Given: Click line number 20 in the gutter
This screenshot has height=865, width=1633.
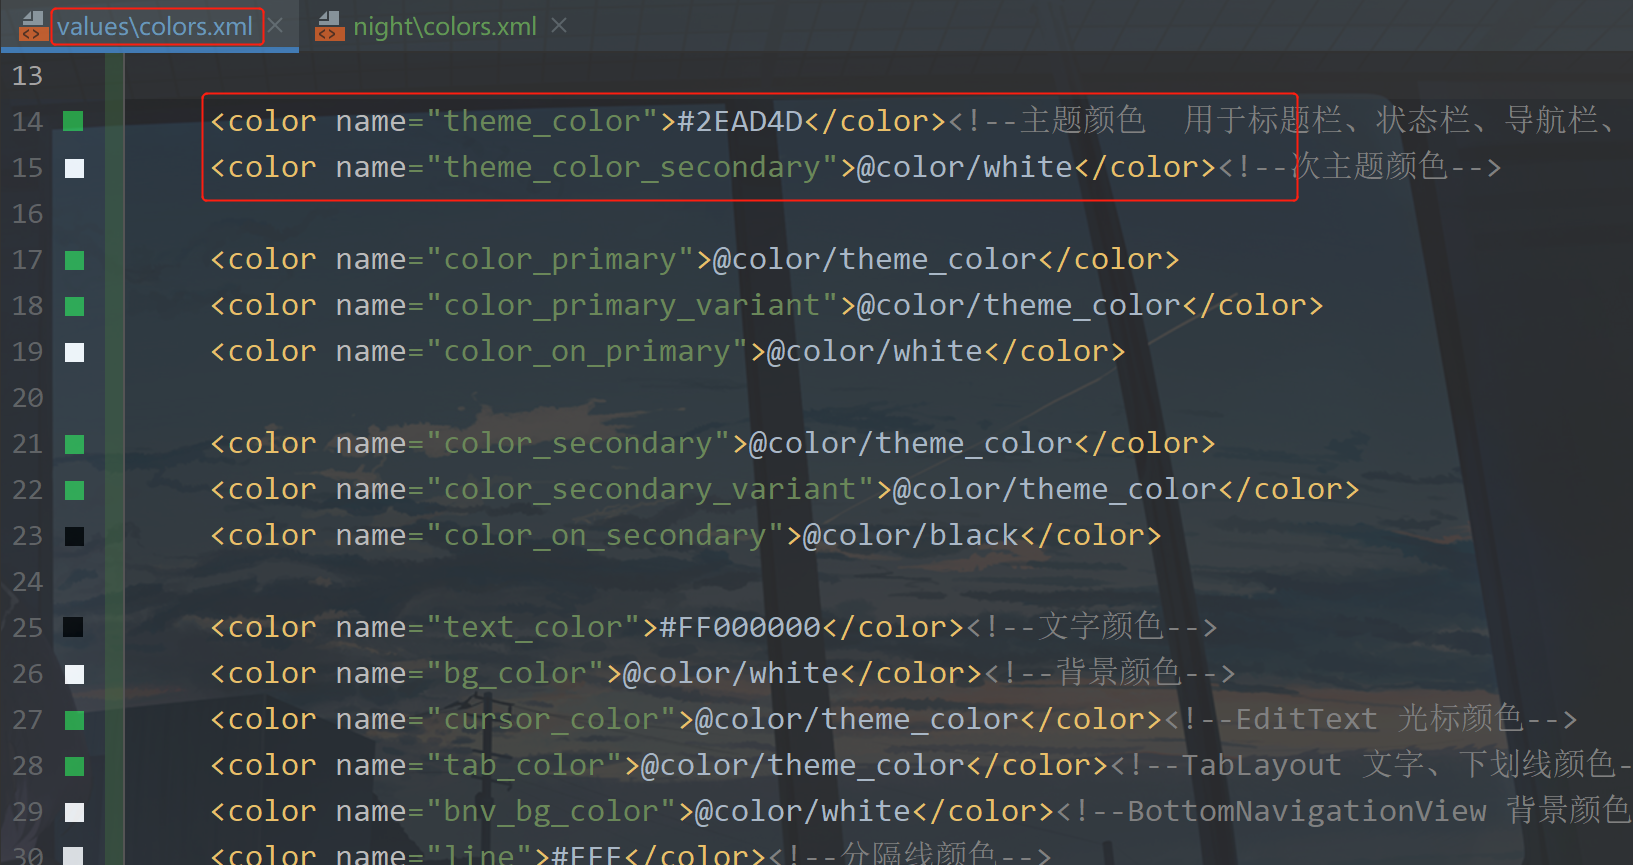Looking at the screenshot, I should coord(28,398).
